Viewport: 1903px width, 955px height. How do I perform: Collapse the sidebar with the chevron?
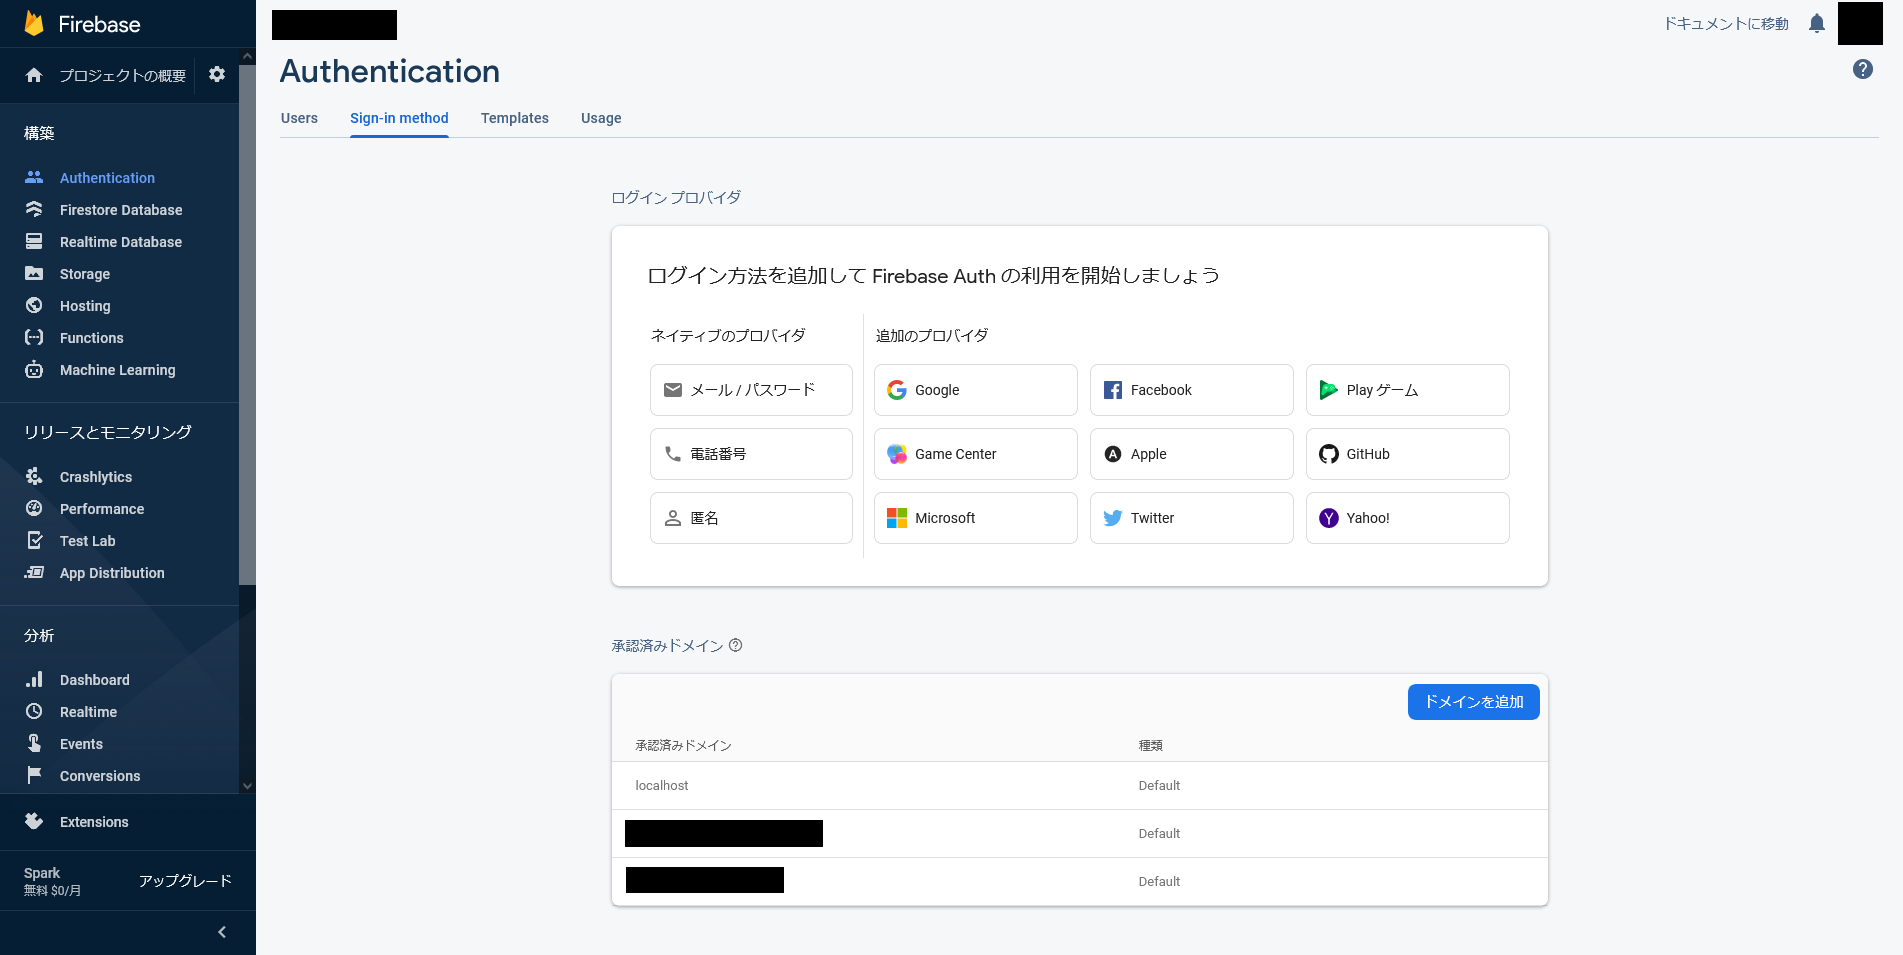coord(222,932)
